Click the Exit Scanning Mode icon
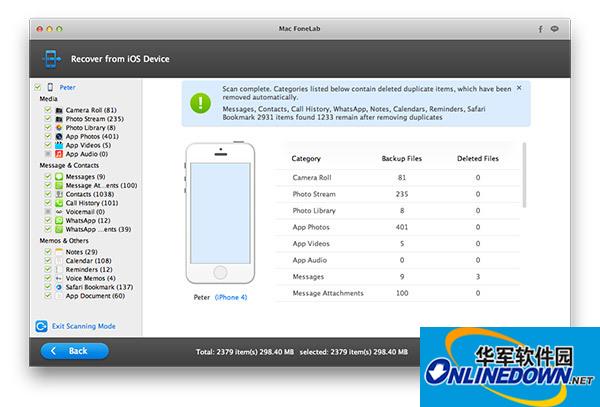This screenshot has width=600, height=407. coord(41,326)
